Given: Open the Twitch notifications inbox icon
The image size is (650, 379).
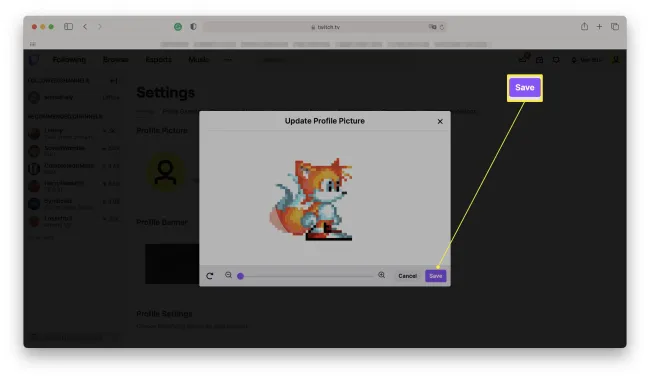Looking at the screenshot, I should coord(539,60).
